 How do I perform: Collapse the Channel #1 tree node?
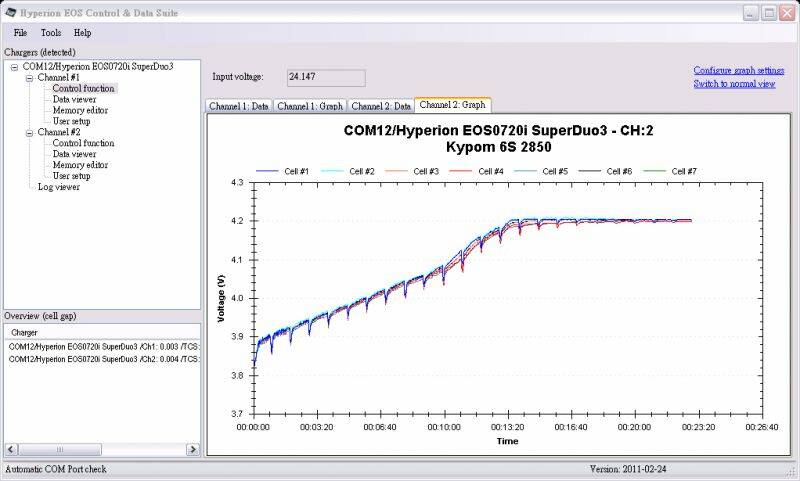pyautogui.click(x=30, y=78)
